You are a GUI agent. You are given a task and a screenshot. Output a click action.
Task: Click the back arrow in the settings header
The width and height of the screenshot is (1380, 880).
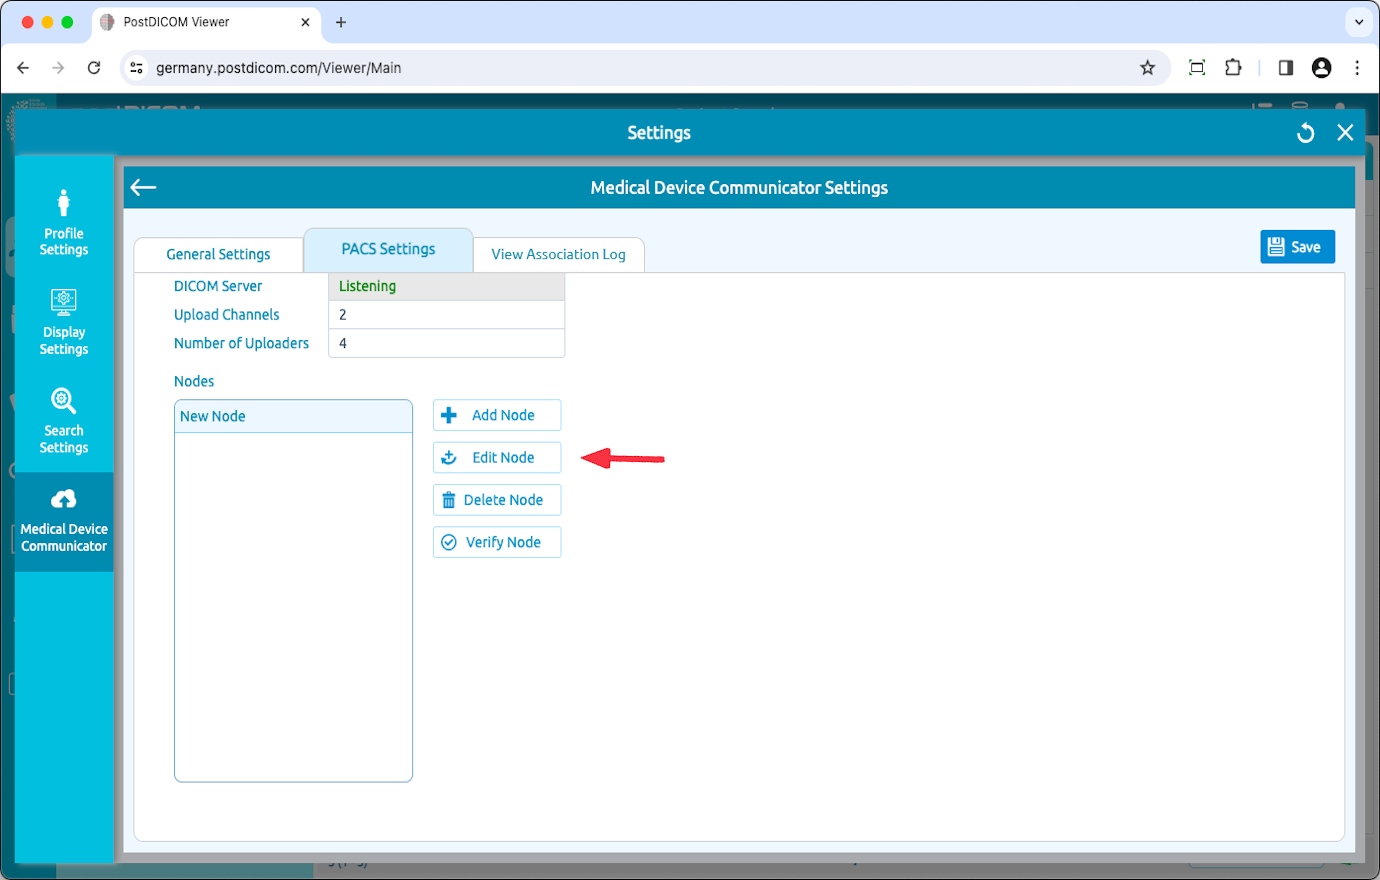[143, 187]
